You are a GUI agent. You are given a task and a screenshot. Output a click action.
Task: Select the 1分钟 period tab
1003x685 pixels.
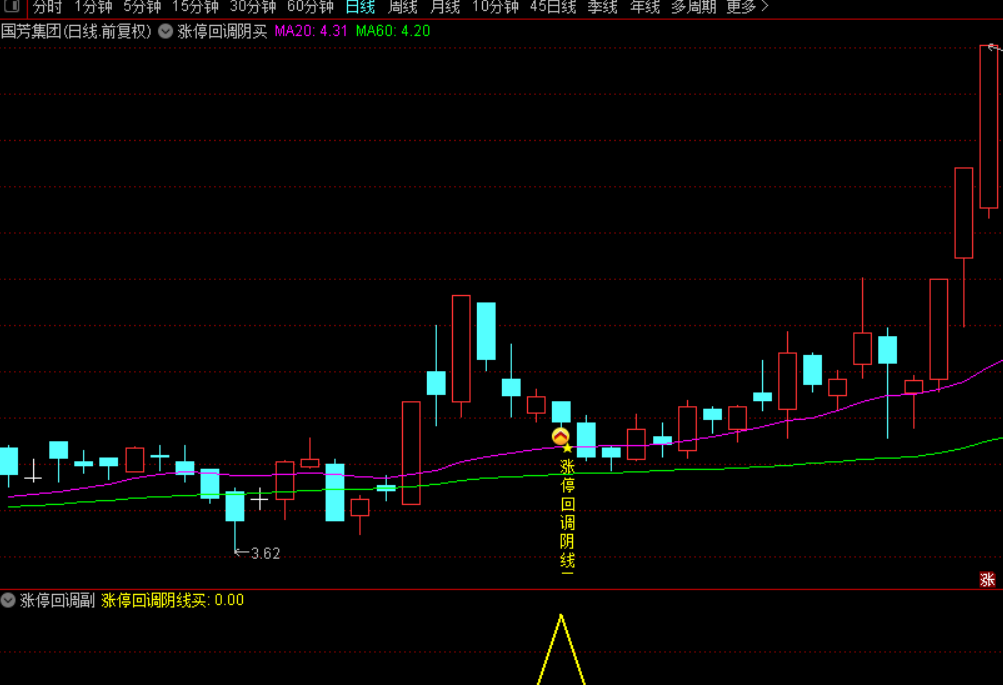coord(93,8)
